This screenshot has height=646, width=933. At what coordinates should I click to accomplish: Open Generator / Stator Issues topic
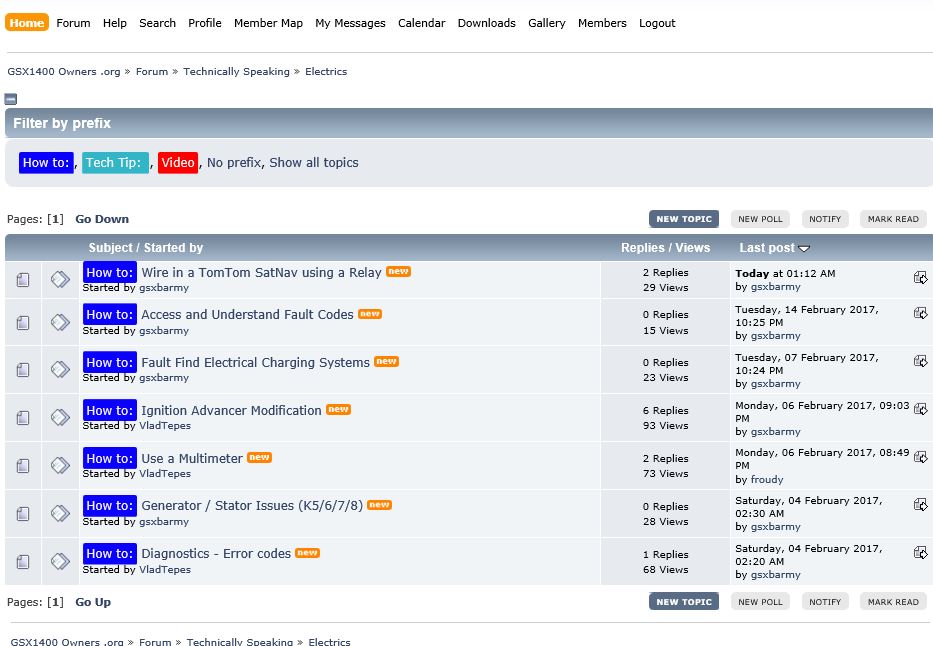point(252,506)
